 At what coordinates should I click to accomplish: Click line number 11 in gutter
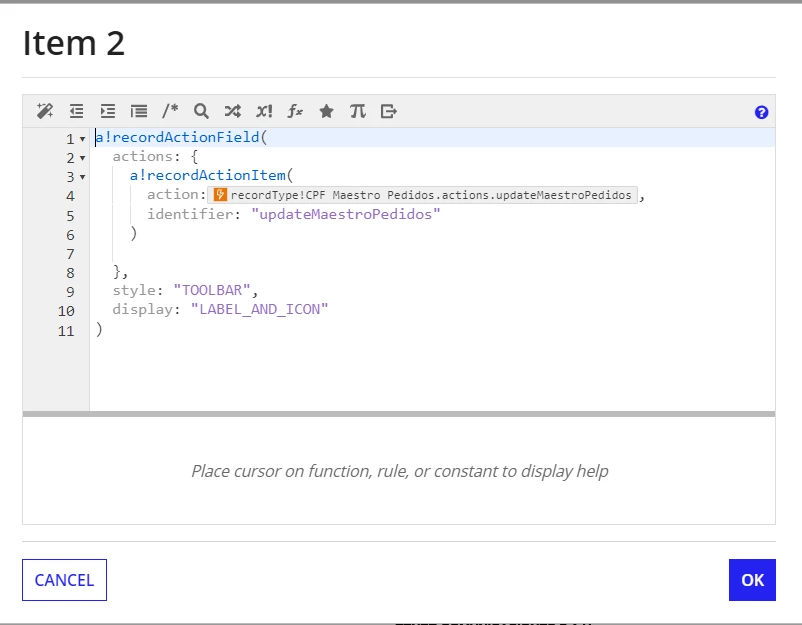point(66,331)
